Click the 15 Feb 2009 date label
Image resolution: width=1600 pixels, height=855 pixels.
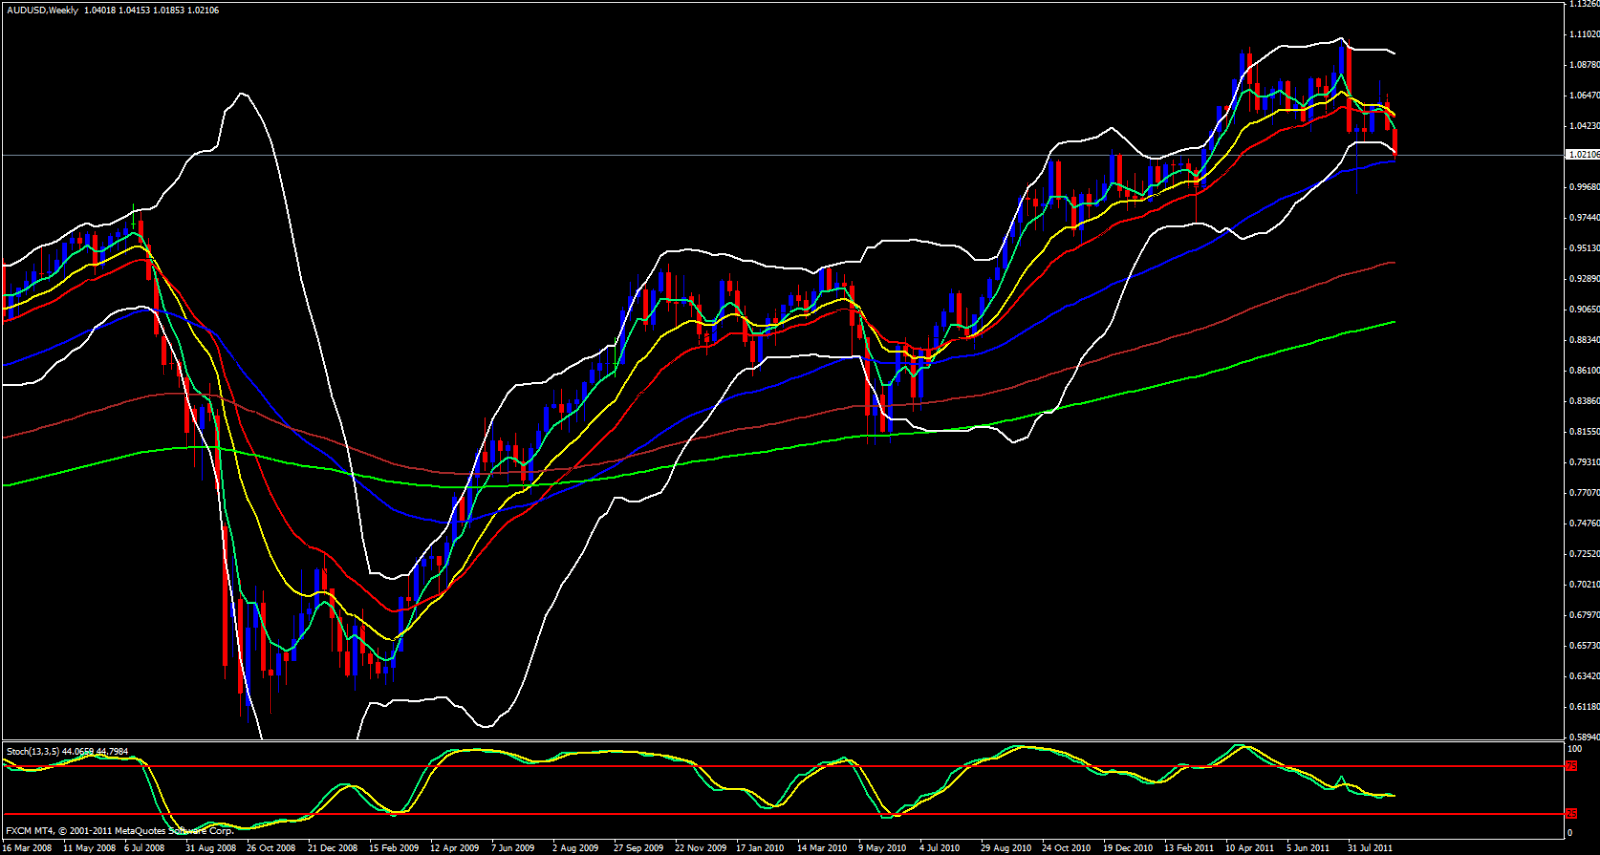(394, 848)
